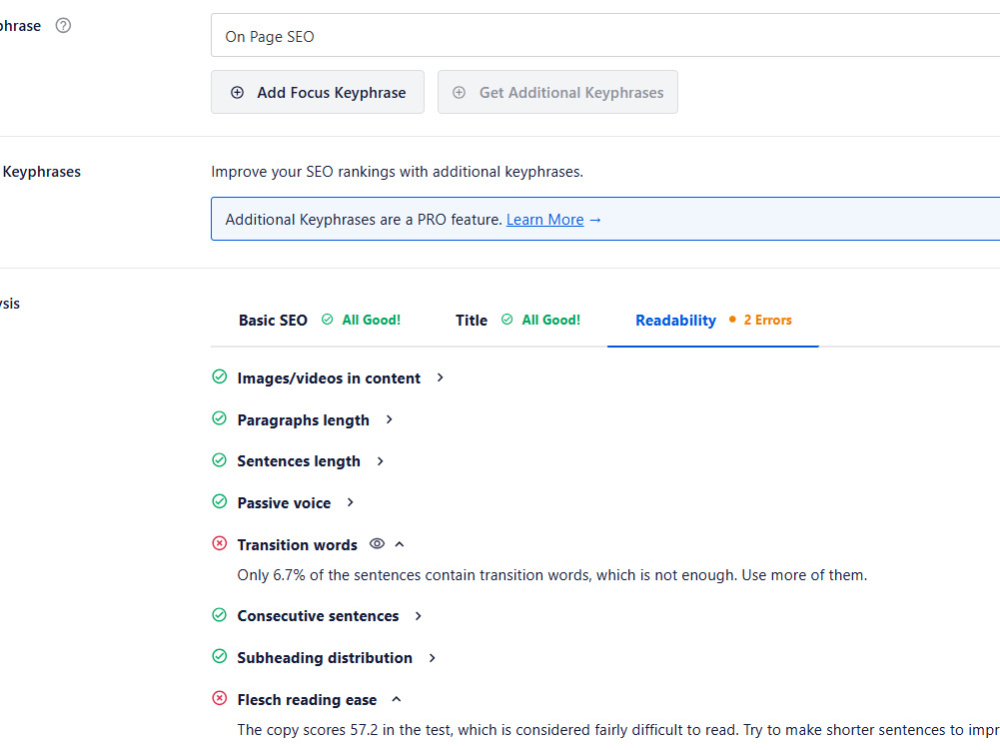Click the Basic SEO All Good check icon
Viewport: 1000px width, 750px height.
click(327, 320)
